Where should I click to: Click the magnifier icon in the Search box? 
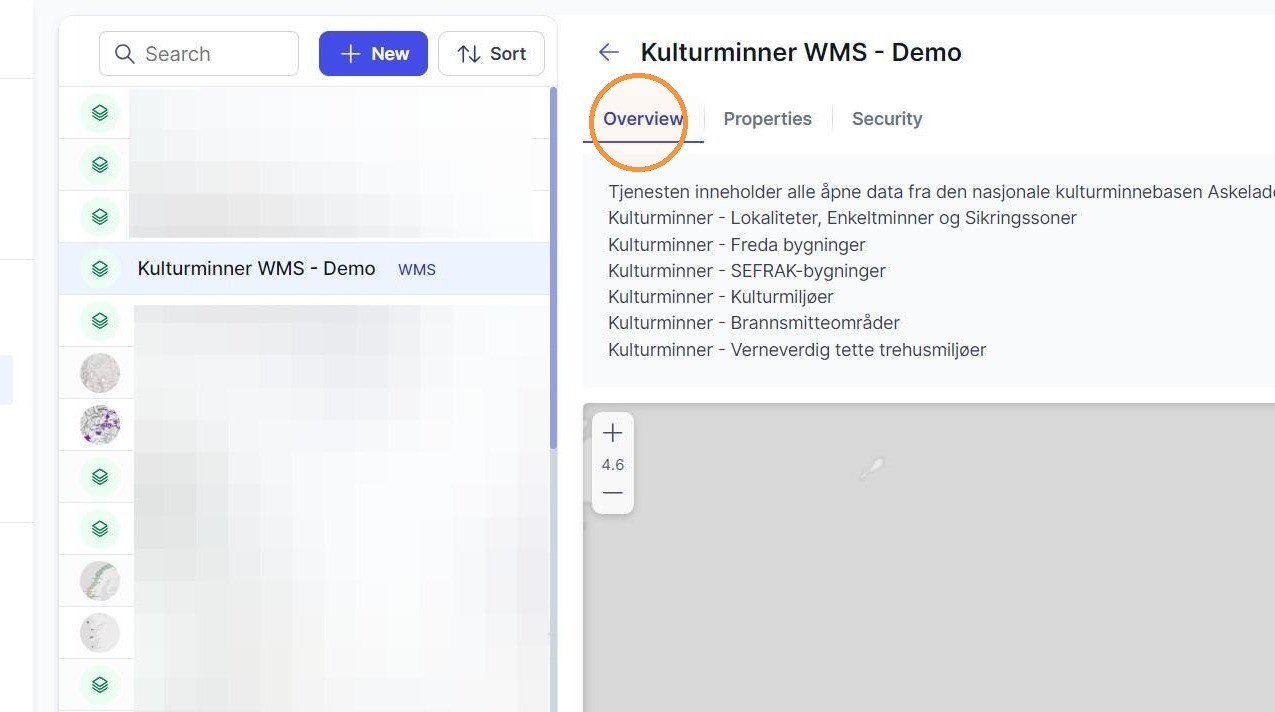click(x=125, y=54)
